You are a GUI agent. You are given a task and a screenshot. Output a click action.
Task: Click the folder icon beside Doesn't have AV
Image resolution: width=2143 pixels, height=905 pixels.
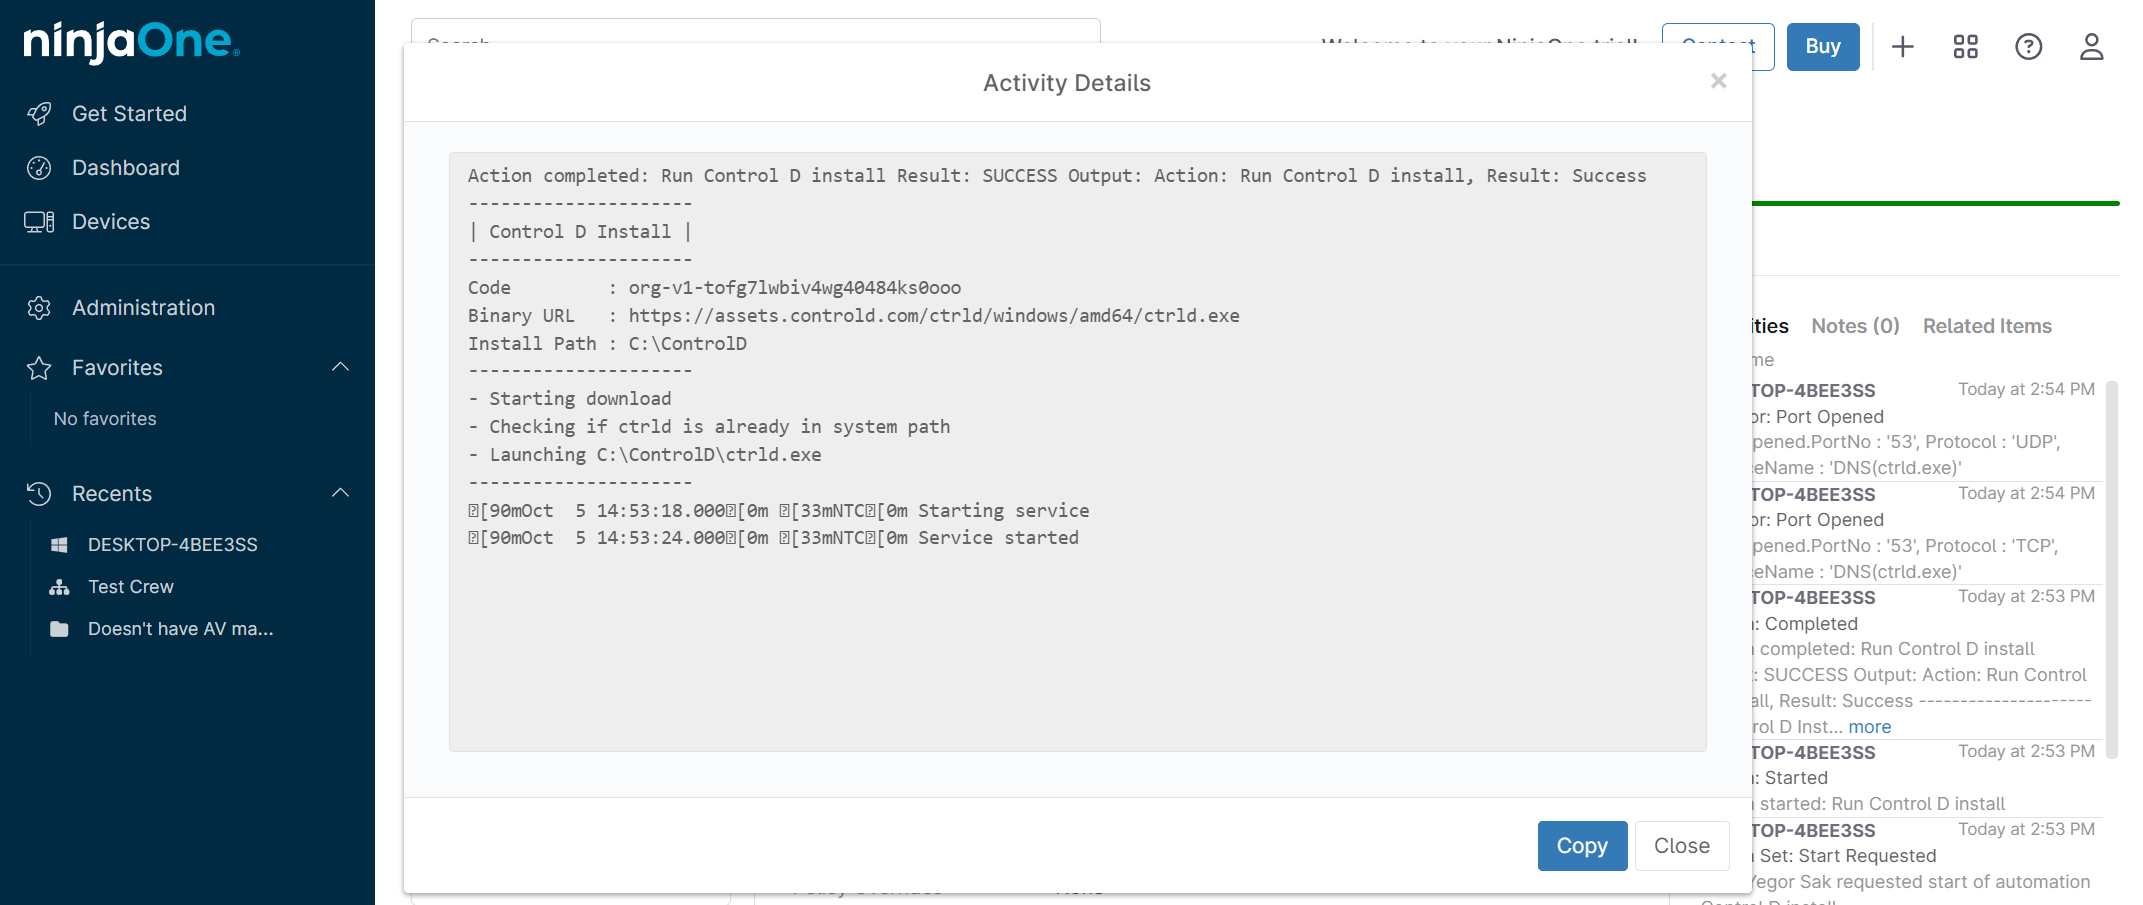pyautogui.click(x=59, y=629)
